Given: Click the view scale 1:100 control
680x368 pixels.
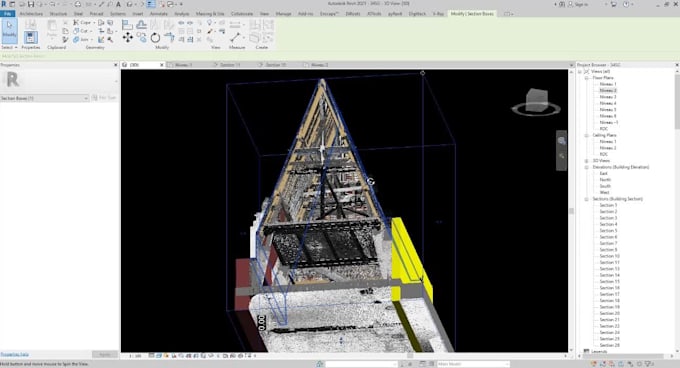Looking at the screenshot, I should [x=135, y=356].
